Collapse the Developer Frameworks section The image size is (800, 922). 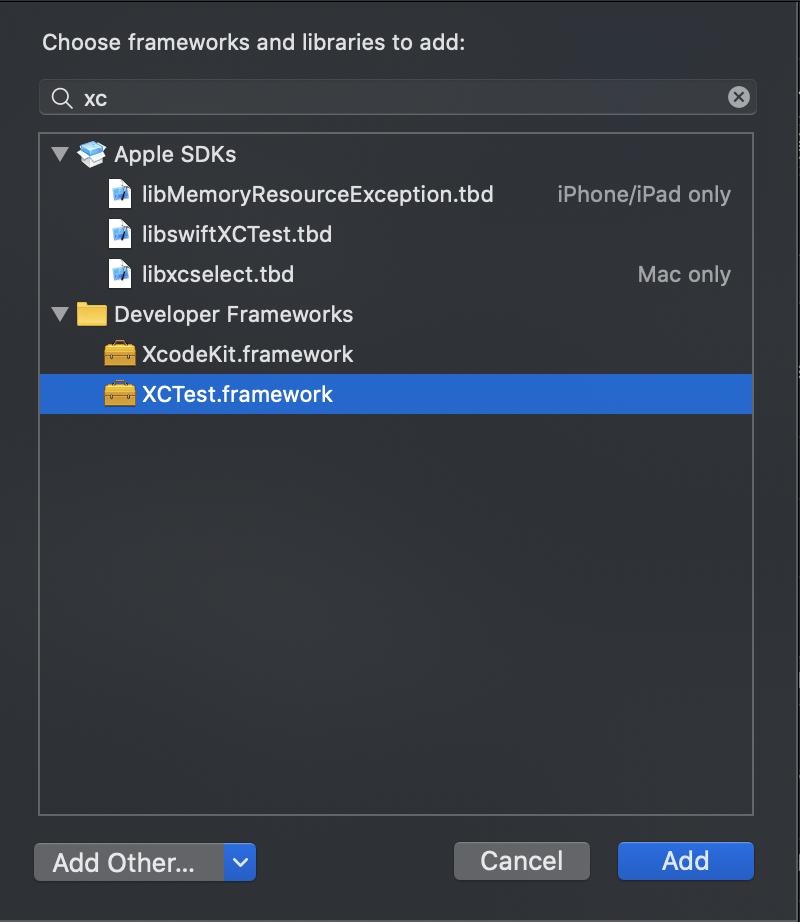(x=60, y=314)
